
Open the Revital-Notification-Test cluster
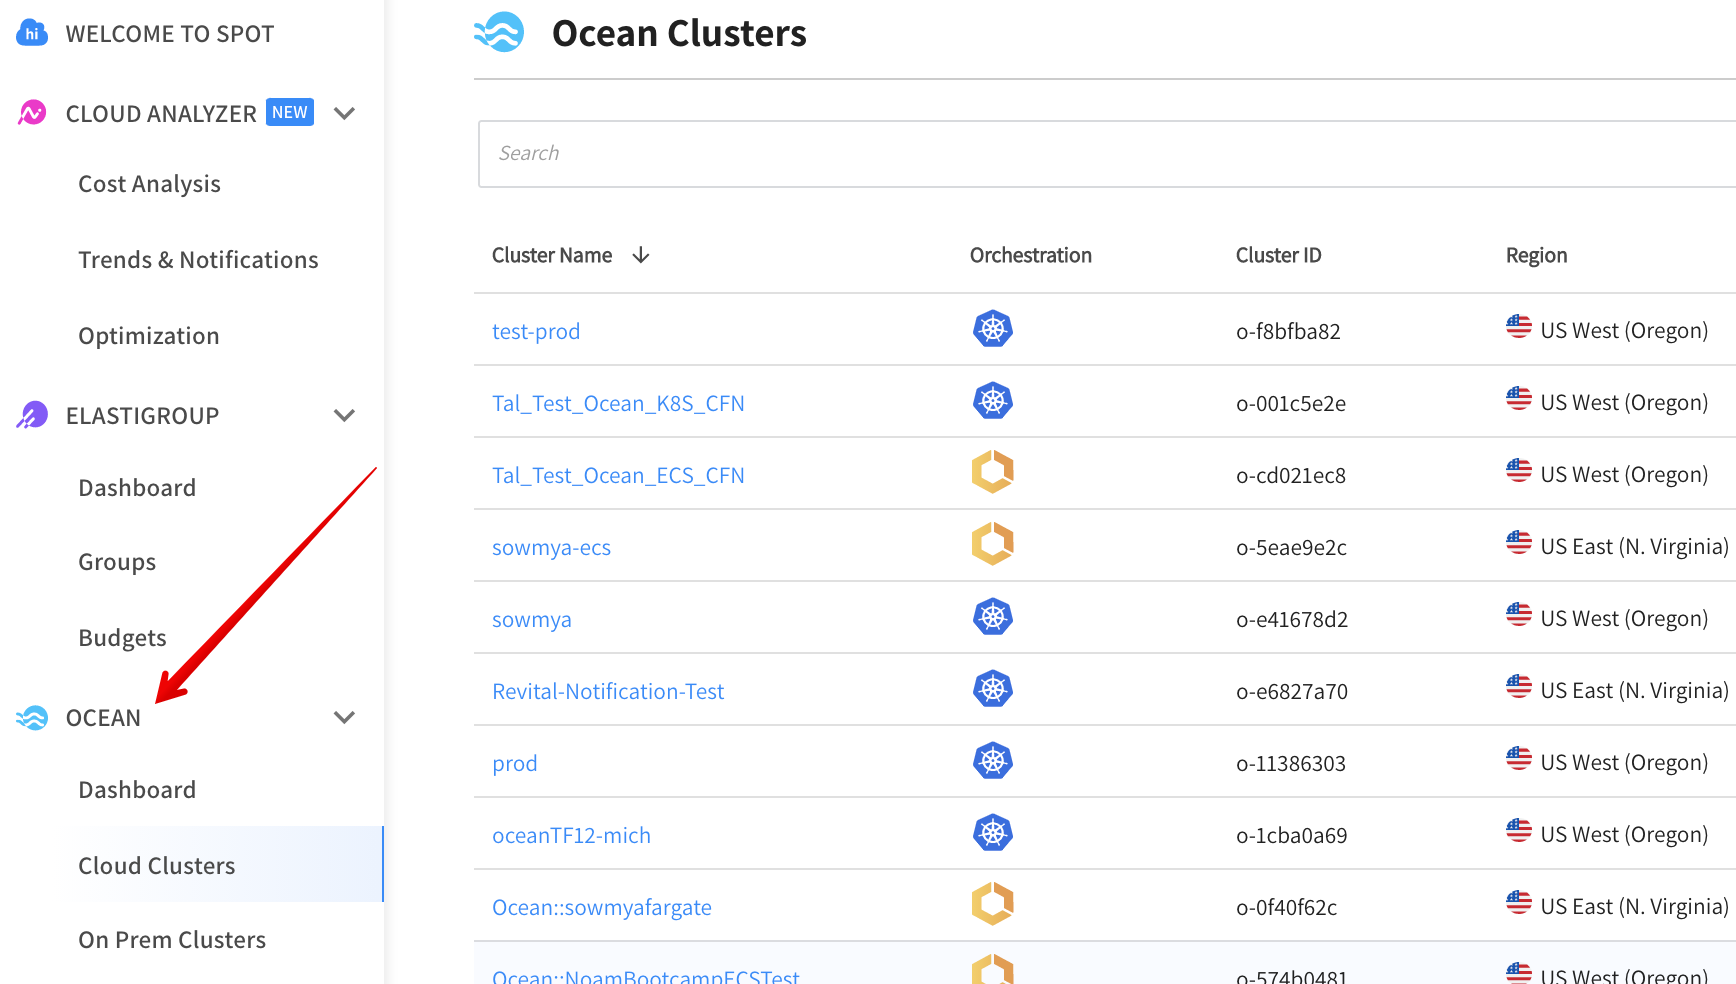click(x=608, y=691)
